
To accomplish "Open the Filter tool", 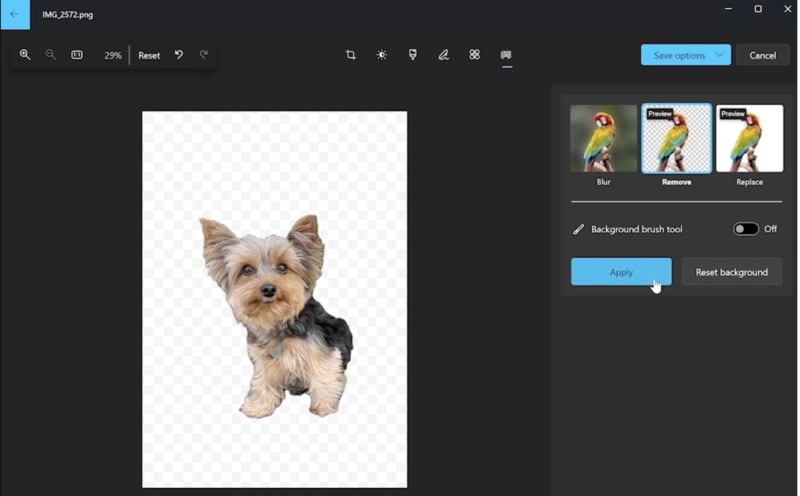I will [x=413, y=55].
